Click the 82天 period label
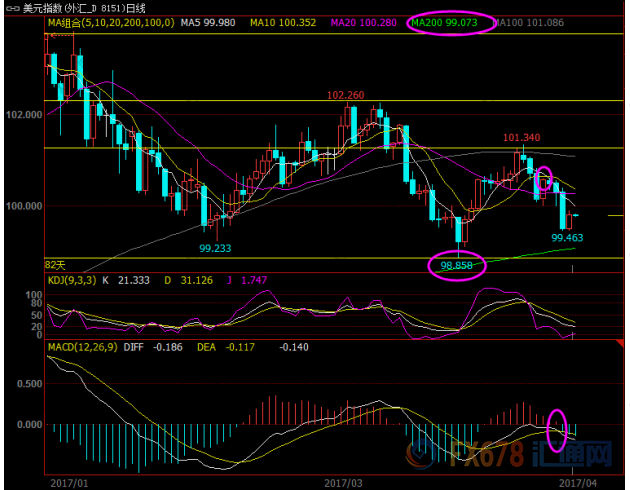The height and width of the screenshot is (490, 630). click(x=55, y=265)
